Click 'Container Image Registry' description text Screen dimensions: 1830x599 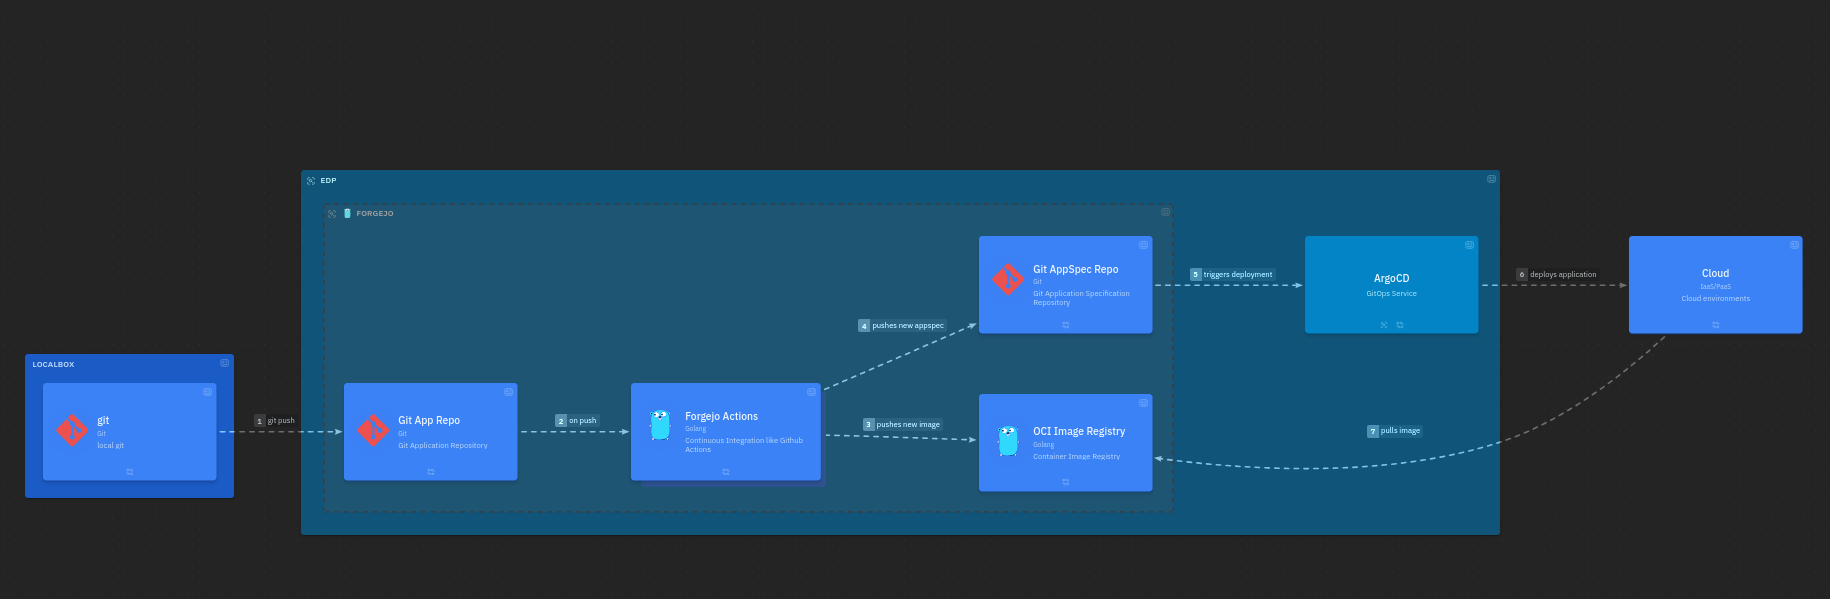[1076, 457]
